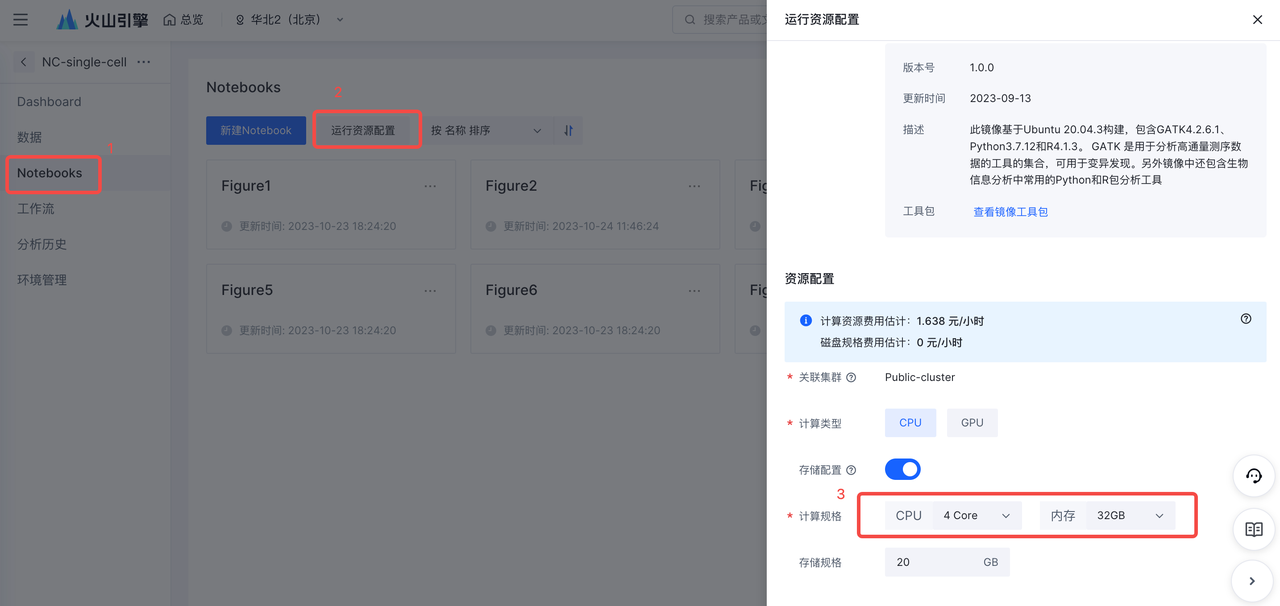
Task: Open the documentation book button
Action: pos(1253,529)
